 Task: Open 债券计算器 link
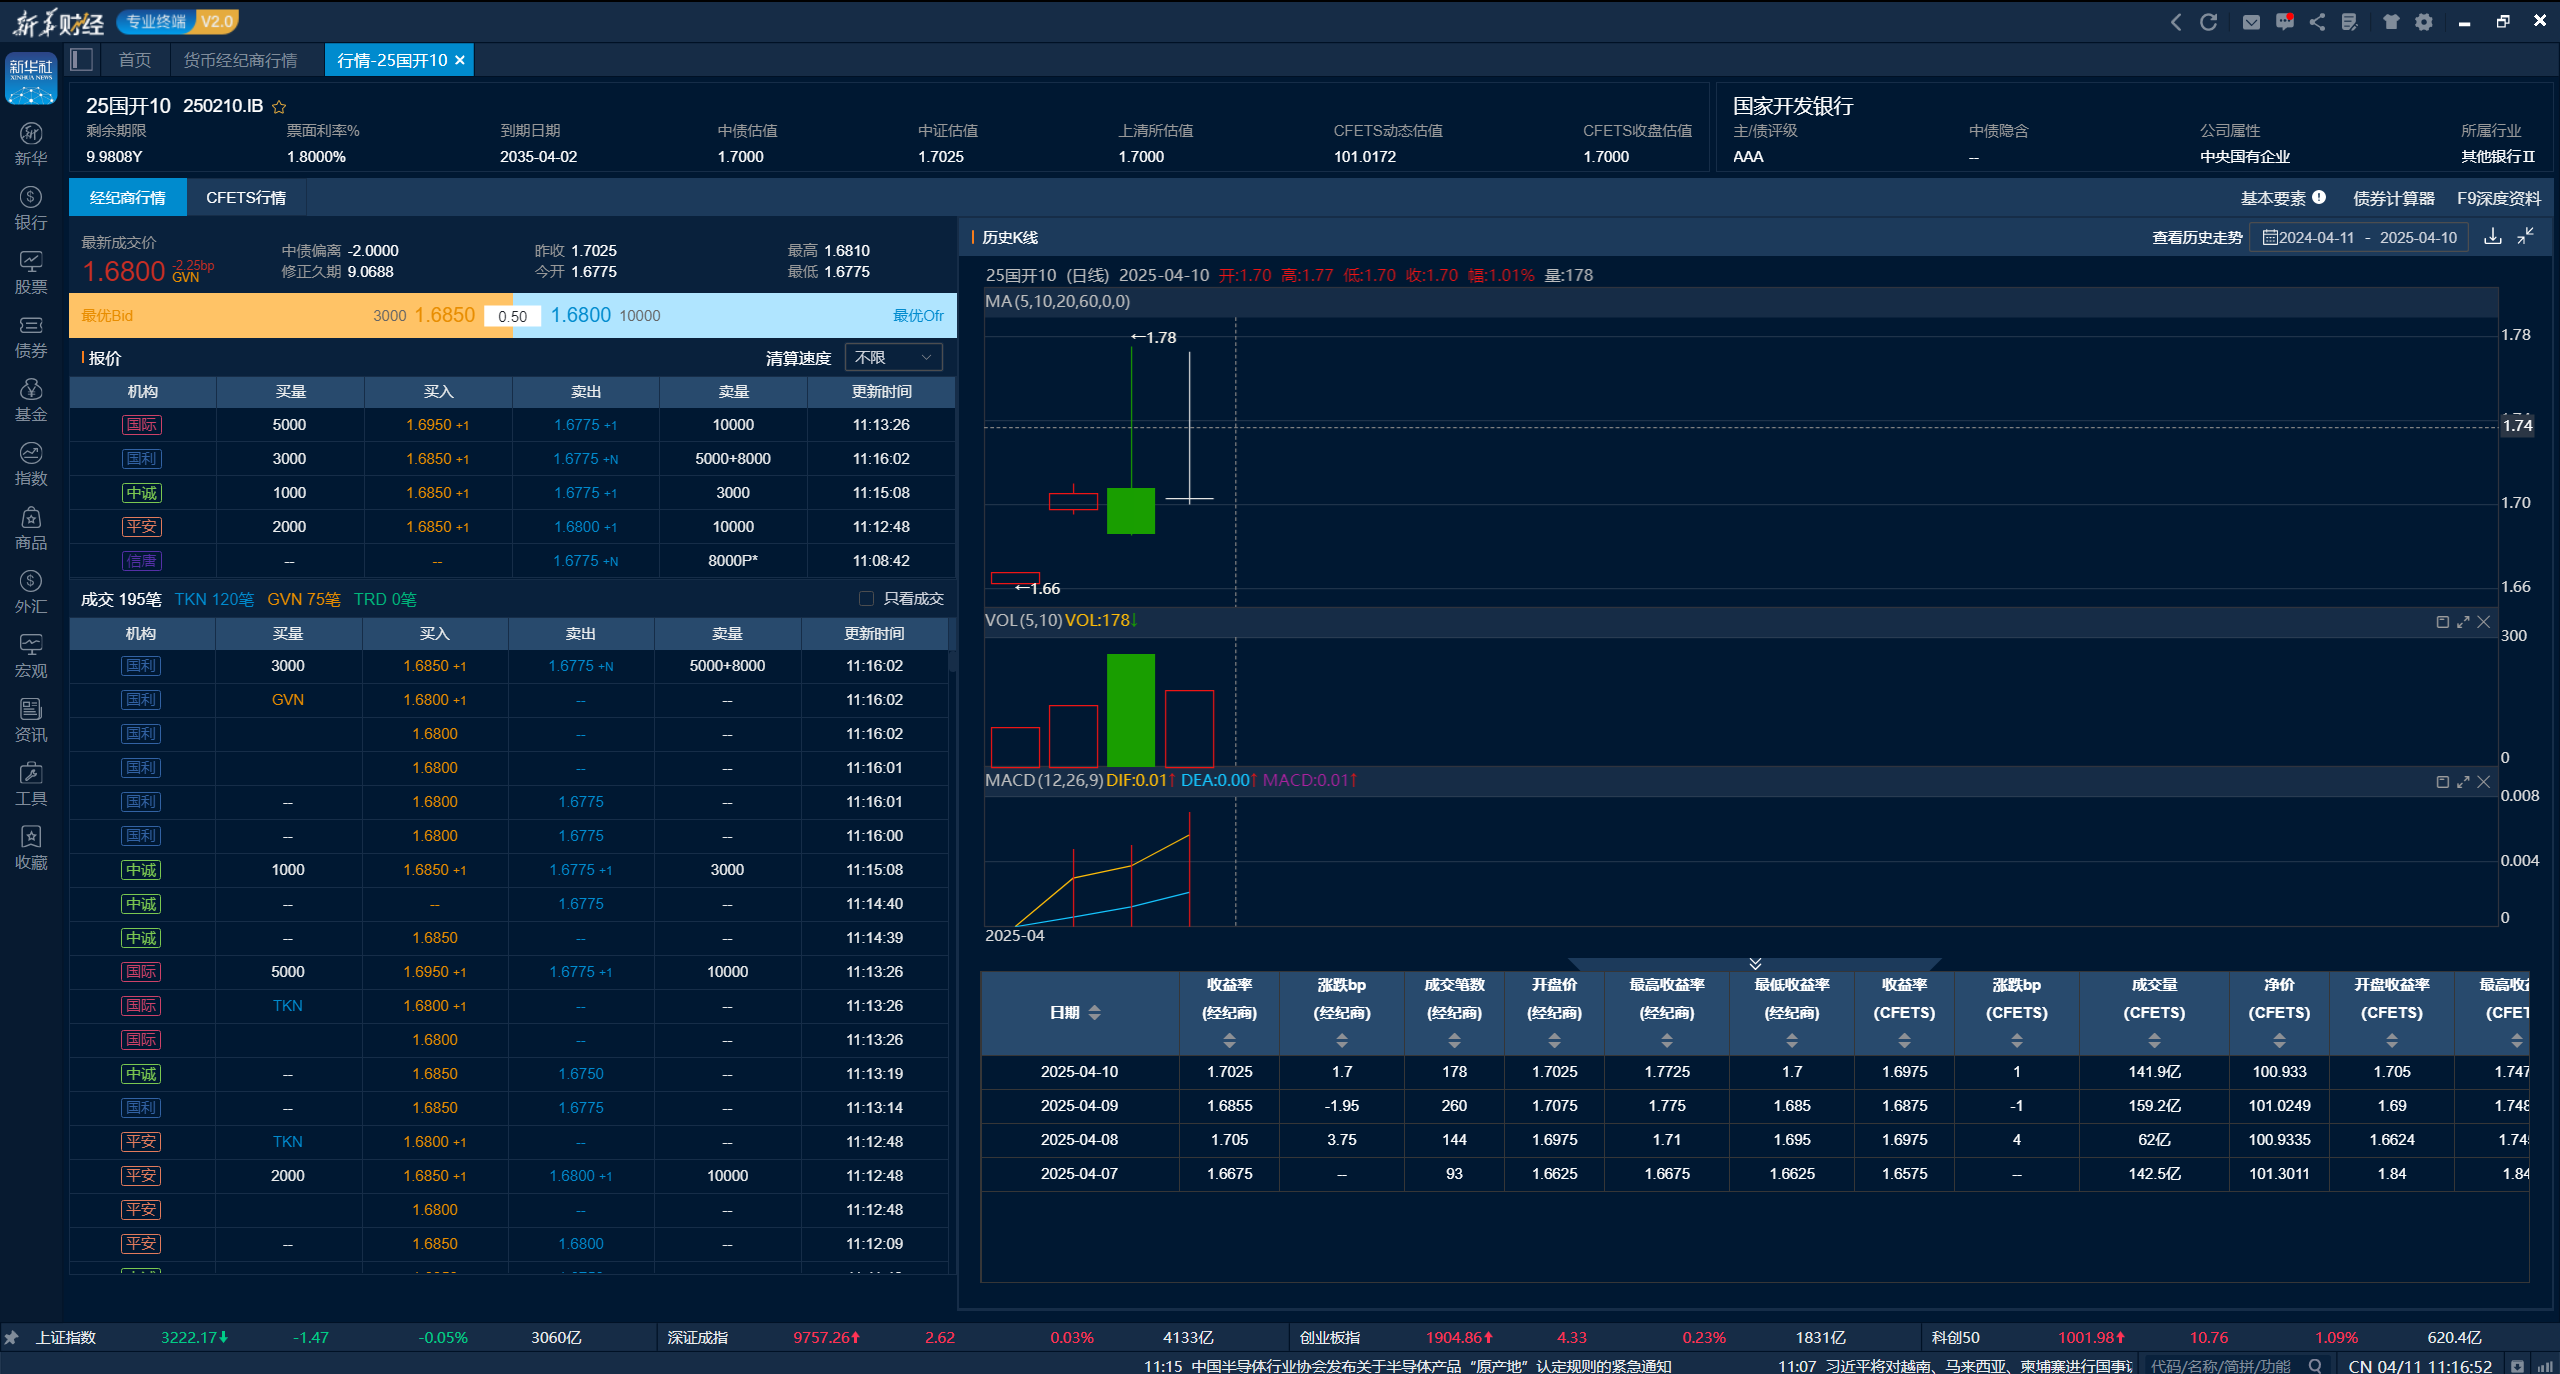click(2393, 198)
